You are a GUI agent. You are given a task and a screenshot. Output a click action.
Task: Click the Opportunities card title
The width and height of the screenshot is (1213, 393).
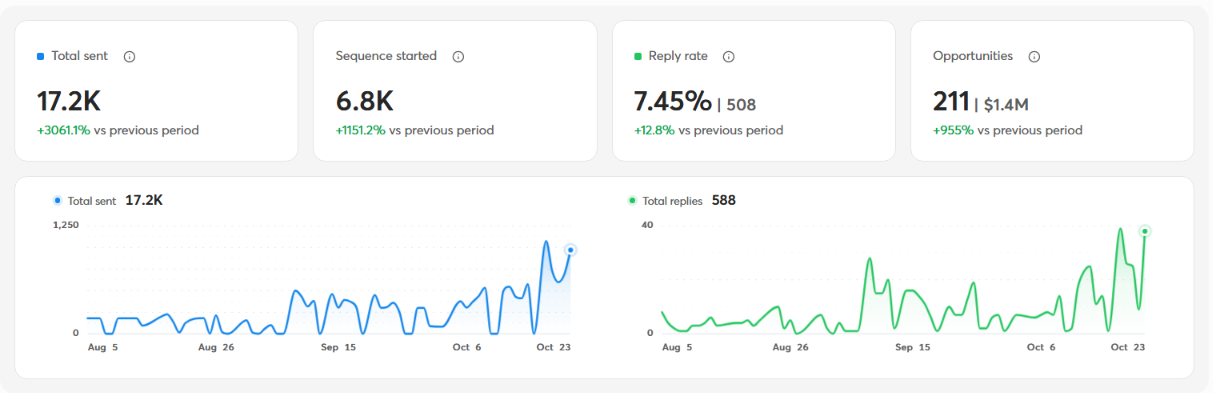(973, 57)
